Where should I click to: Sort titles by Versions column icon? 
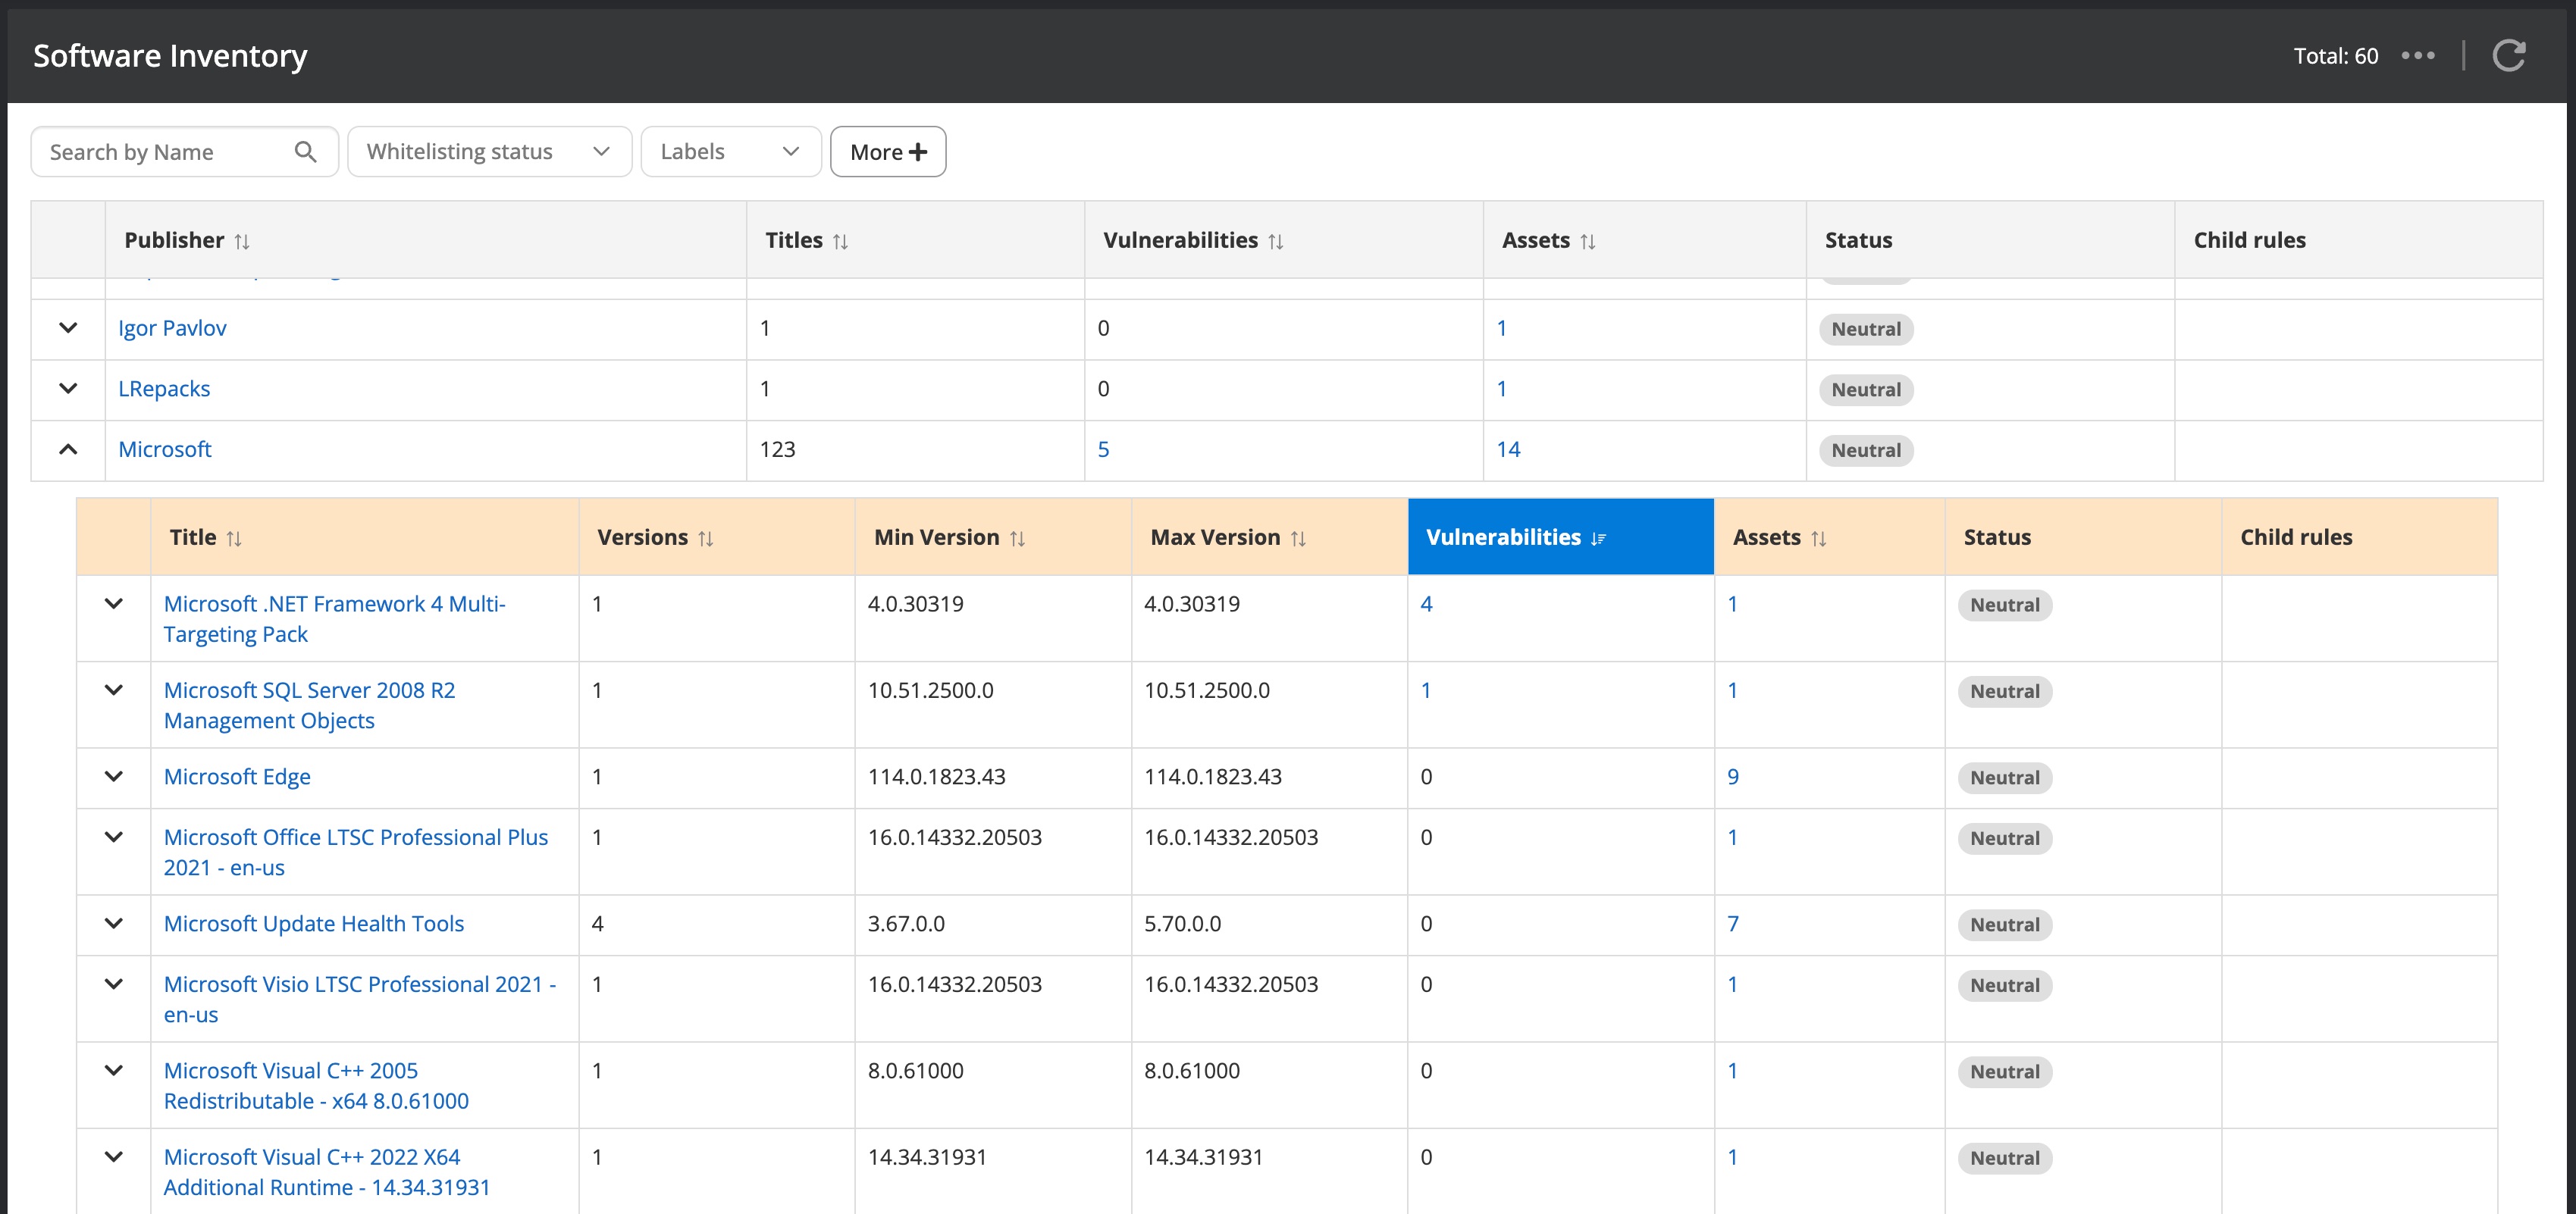click(x=706, y=539)
